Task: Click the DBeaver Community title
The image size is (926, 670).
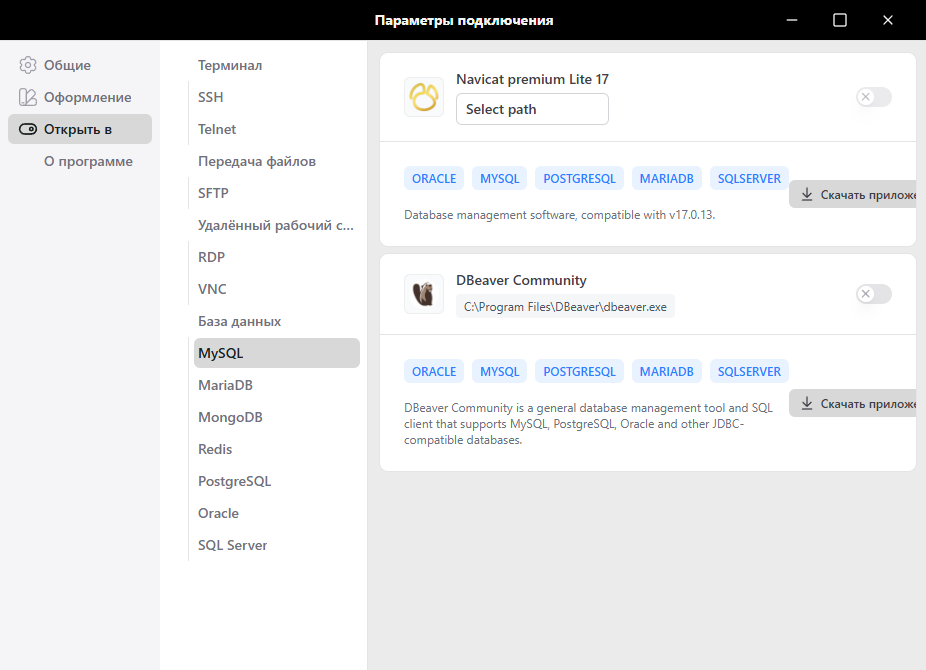Action: (x=521, y=280)
